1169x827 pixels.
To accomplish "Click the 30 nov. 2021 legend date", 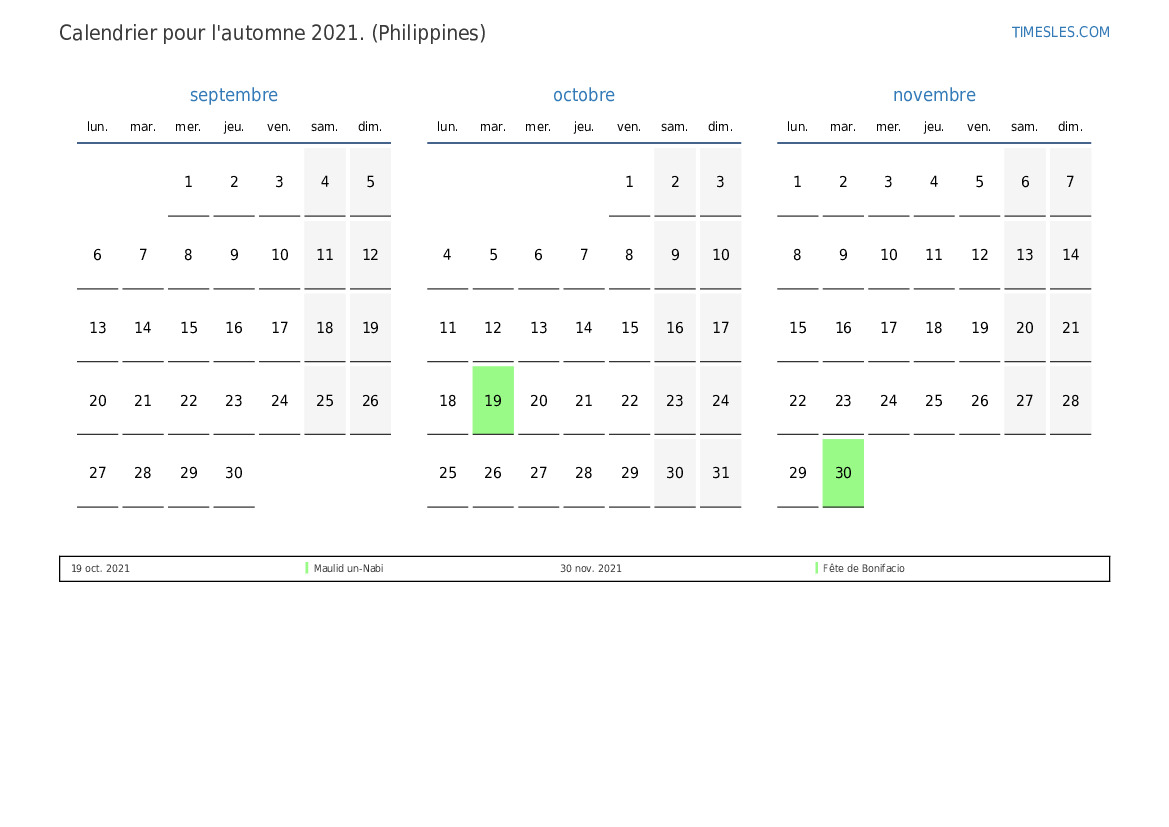I will click(x=591, y=569).
